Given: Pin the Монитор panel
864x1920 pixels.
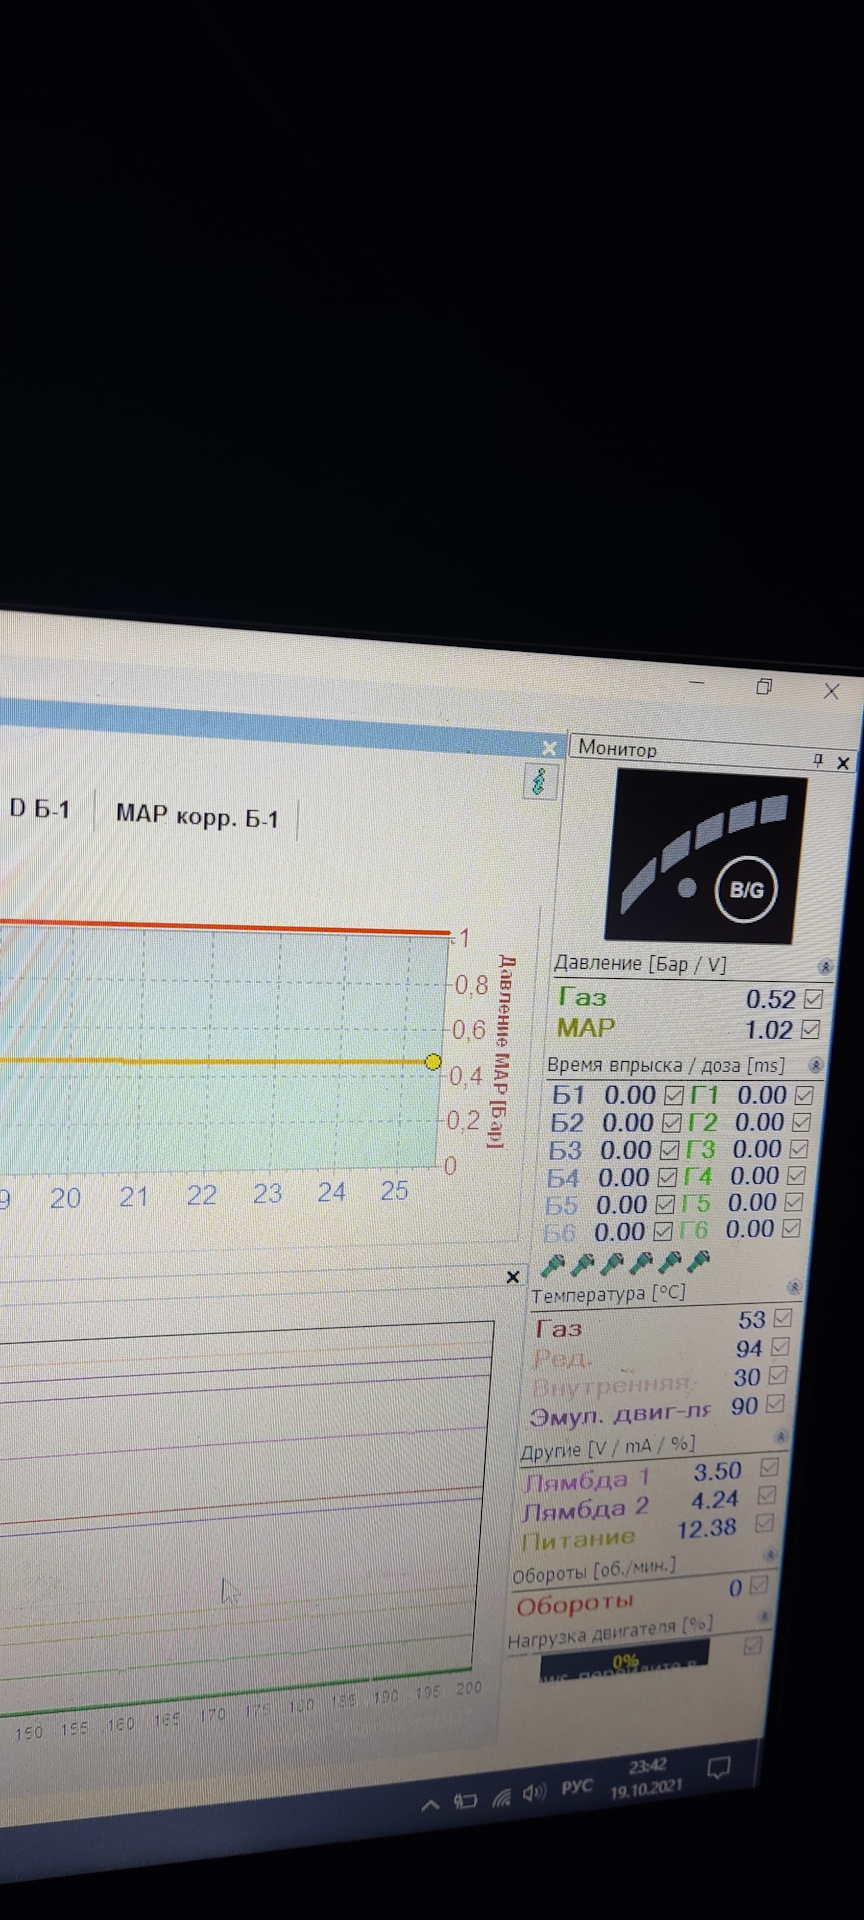Looking at the screenshot, I should tap(818, 762).
